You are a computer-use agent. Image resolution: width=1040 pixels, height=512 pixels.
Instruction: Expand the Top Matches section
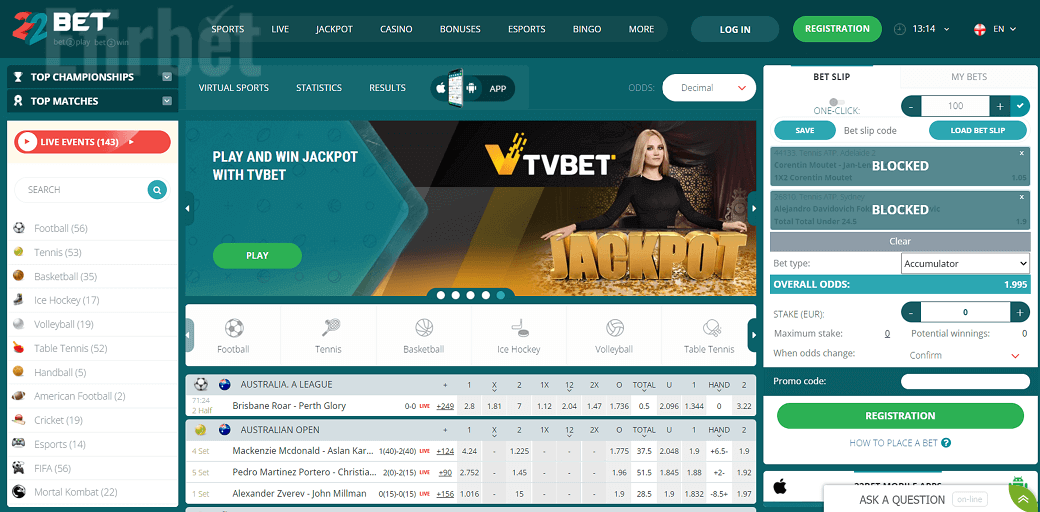point(167,101)
